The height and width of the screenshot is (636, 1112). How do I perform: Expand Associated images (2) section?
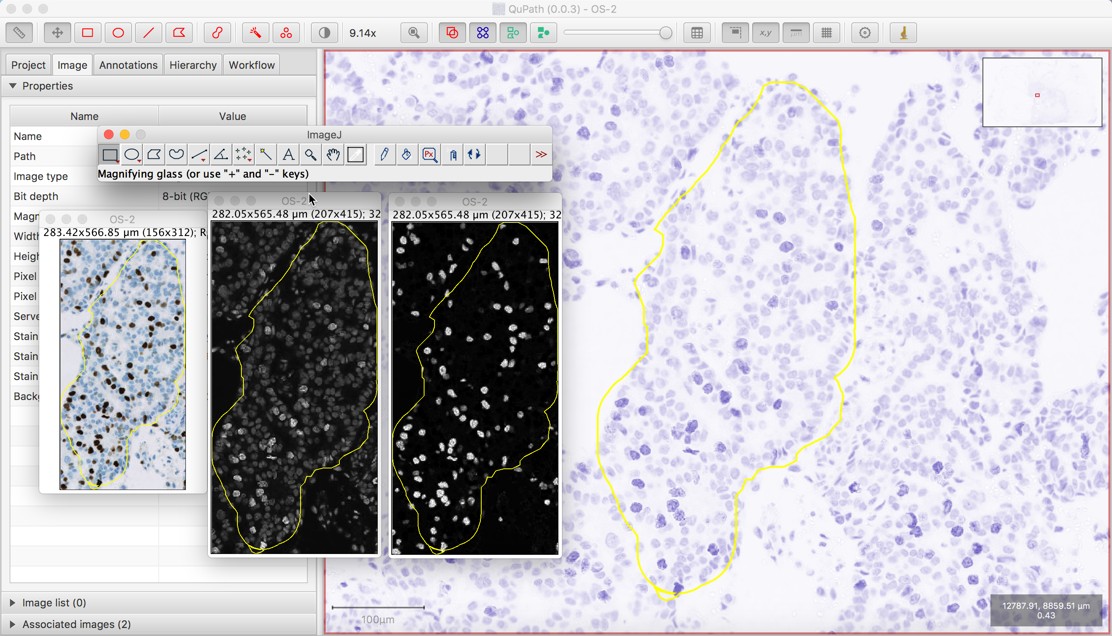point(12,624)
